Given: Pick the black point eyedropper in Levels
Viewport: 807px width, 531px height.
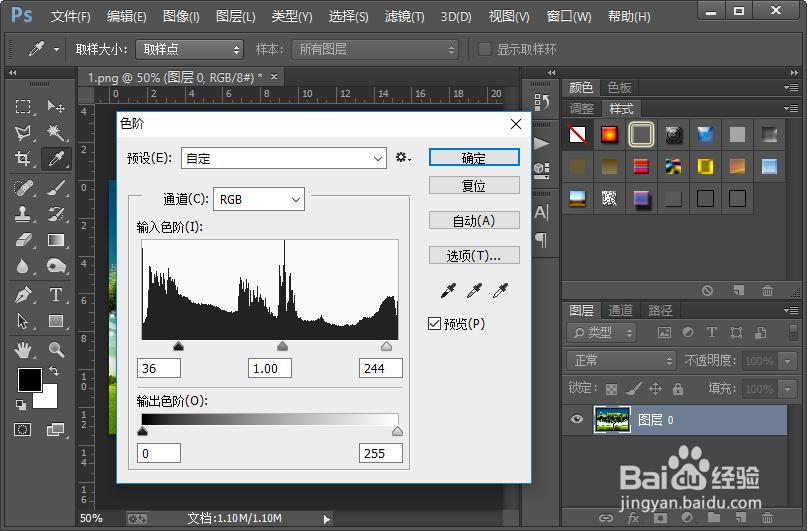Looking at the screenshot, I should [x=448, y=291].
